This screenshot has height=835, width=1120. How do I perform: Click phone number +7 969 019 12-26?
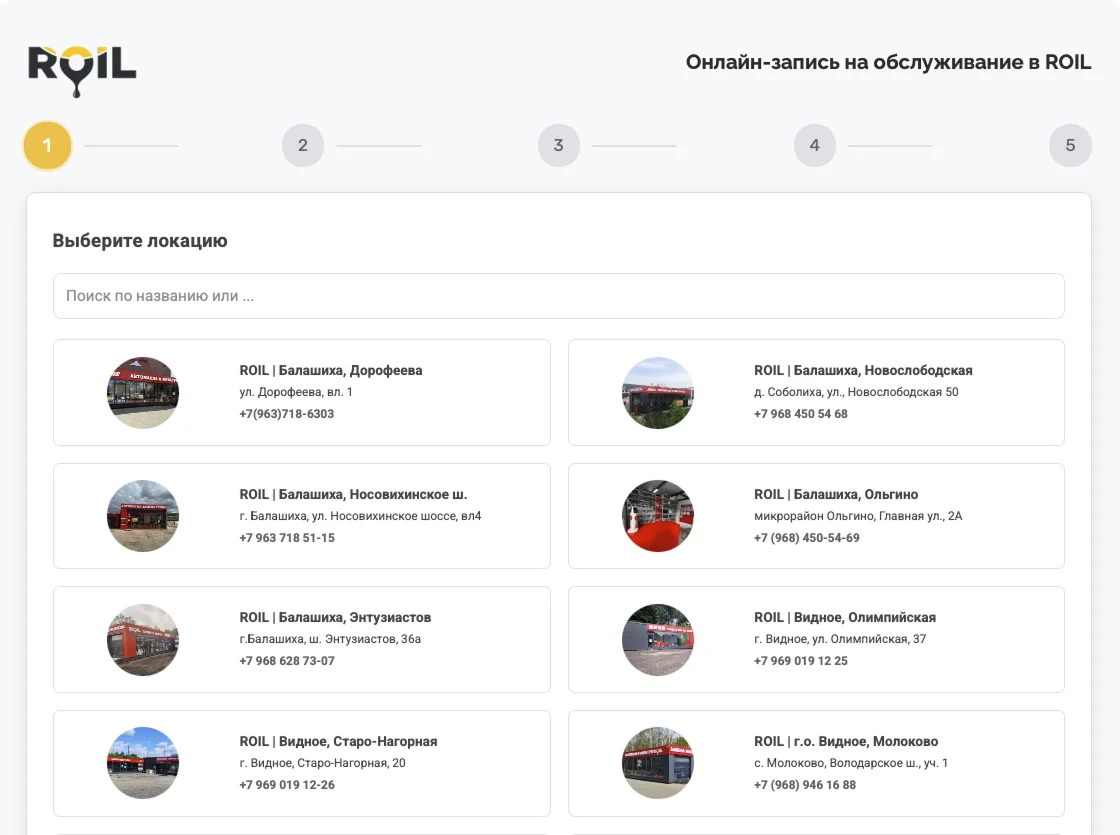(286, 785)
